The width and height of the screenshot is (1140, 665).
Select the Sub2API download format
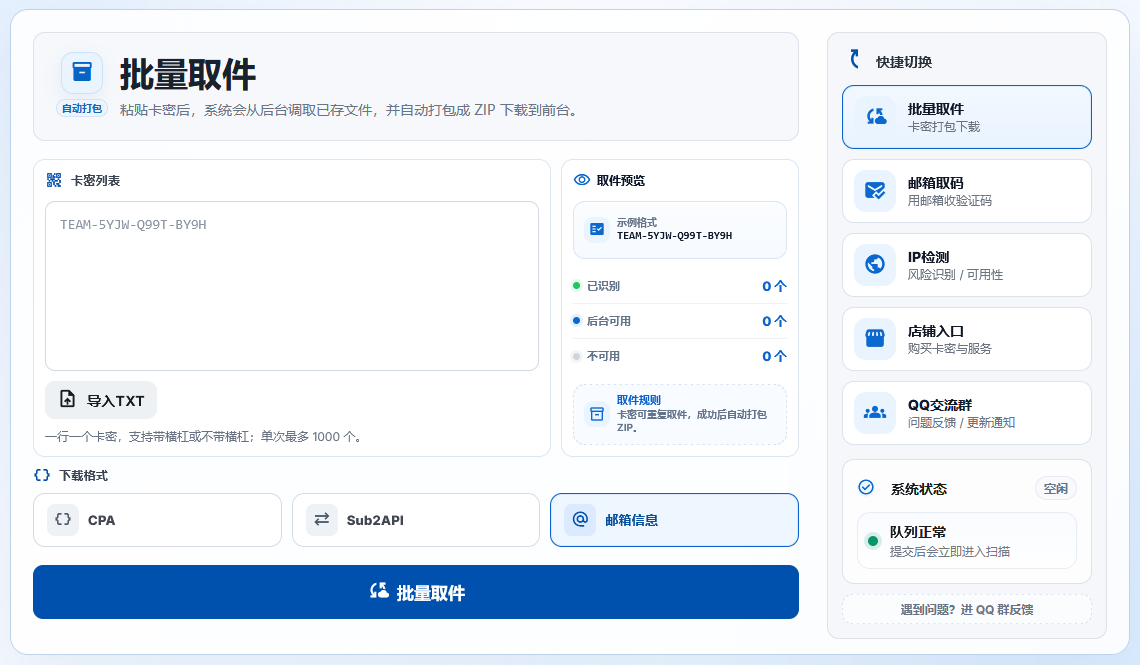[x=416, y=520]
